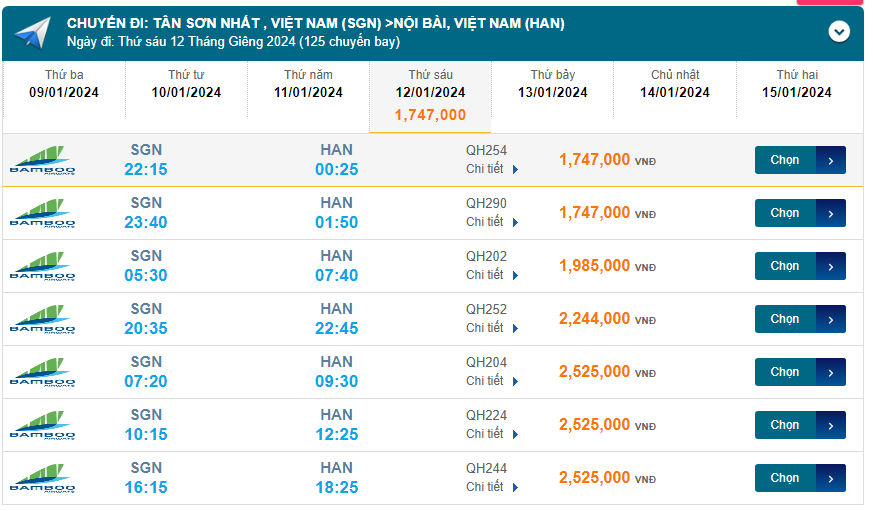873x511 pixels.
Task: Select the Thứ bảy 13/01/2024 date tab
Action: tap(553, 84)
